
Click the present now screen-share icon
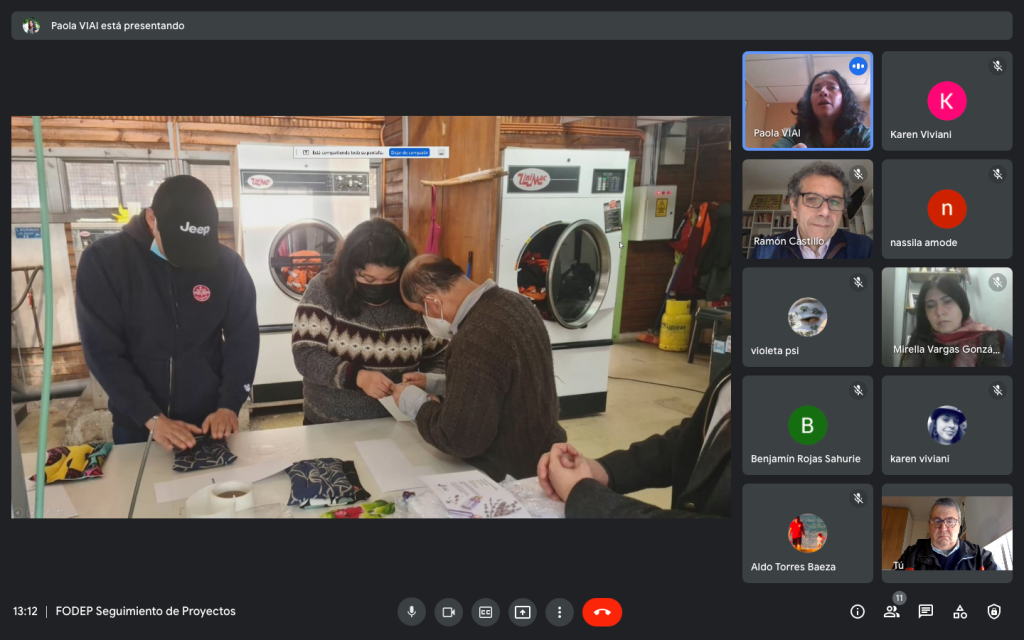tap(522, 612)
